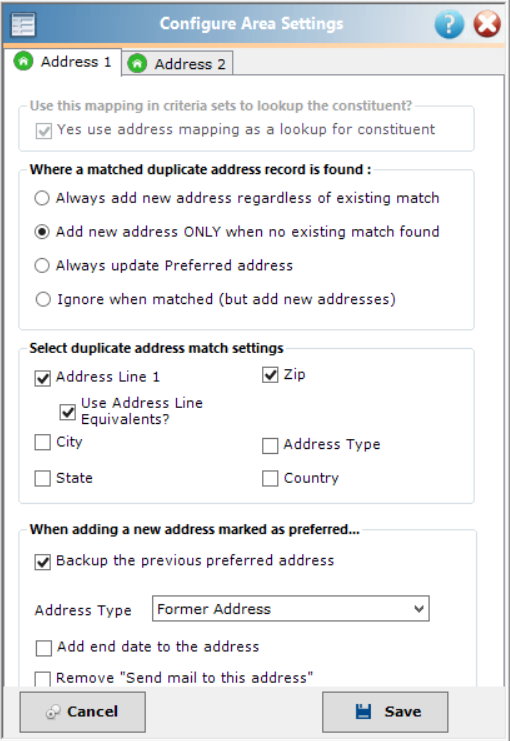This screenshot has height=741, width=510.
Task: Check the Country match checkbox
Action: click(x=270, y=478)
